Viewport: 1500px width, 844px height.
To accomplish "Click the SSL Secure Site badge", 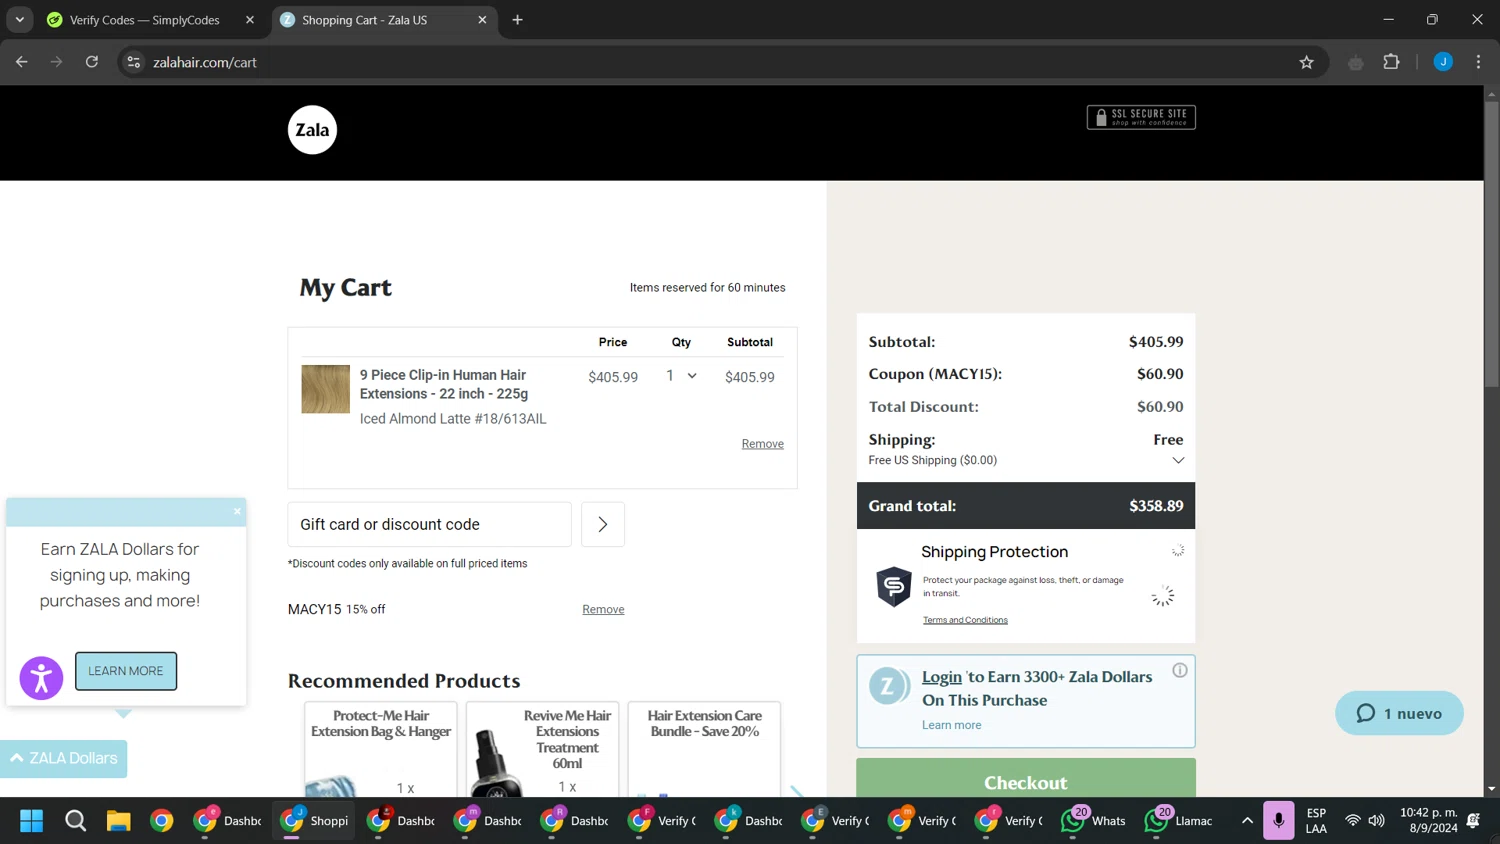I will [x=1141, y=117].
